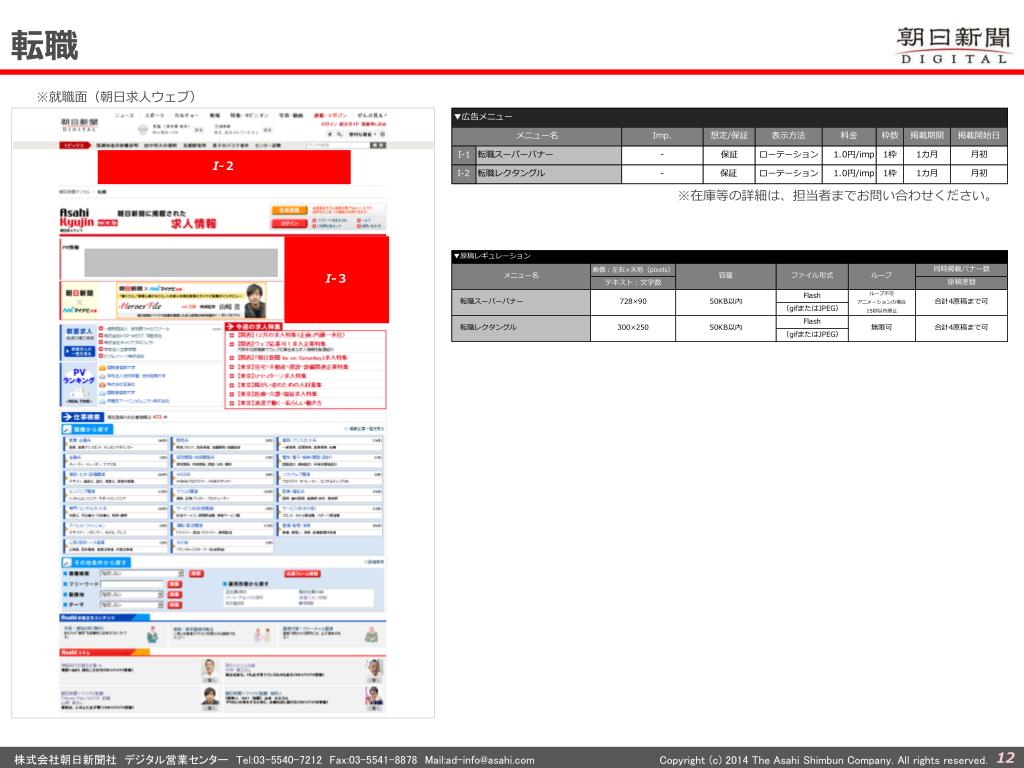
Task: Click the red login button below the orange button
Action: click(289, 223)
